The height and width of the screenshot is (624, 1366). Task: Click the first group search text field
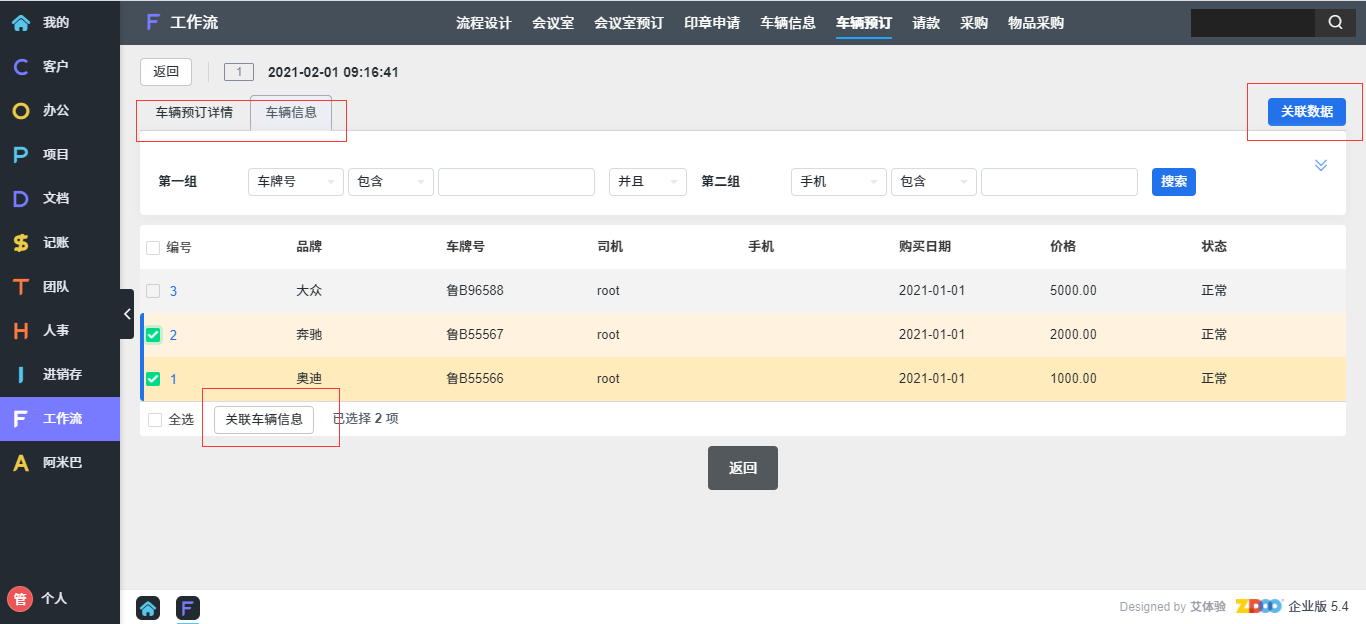click(516, 182)
